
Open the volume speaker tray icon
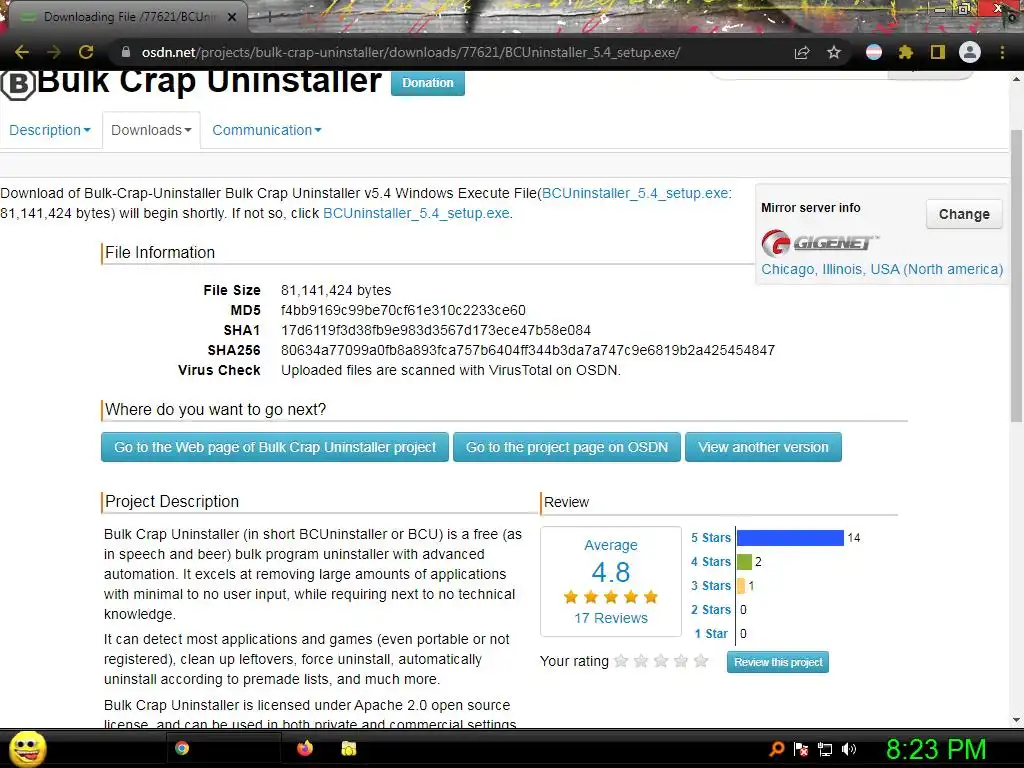click(849, 749)
